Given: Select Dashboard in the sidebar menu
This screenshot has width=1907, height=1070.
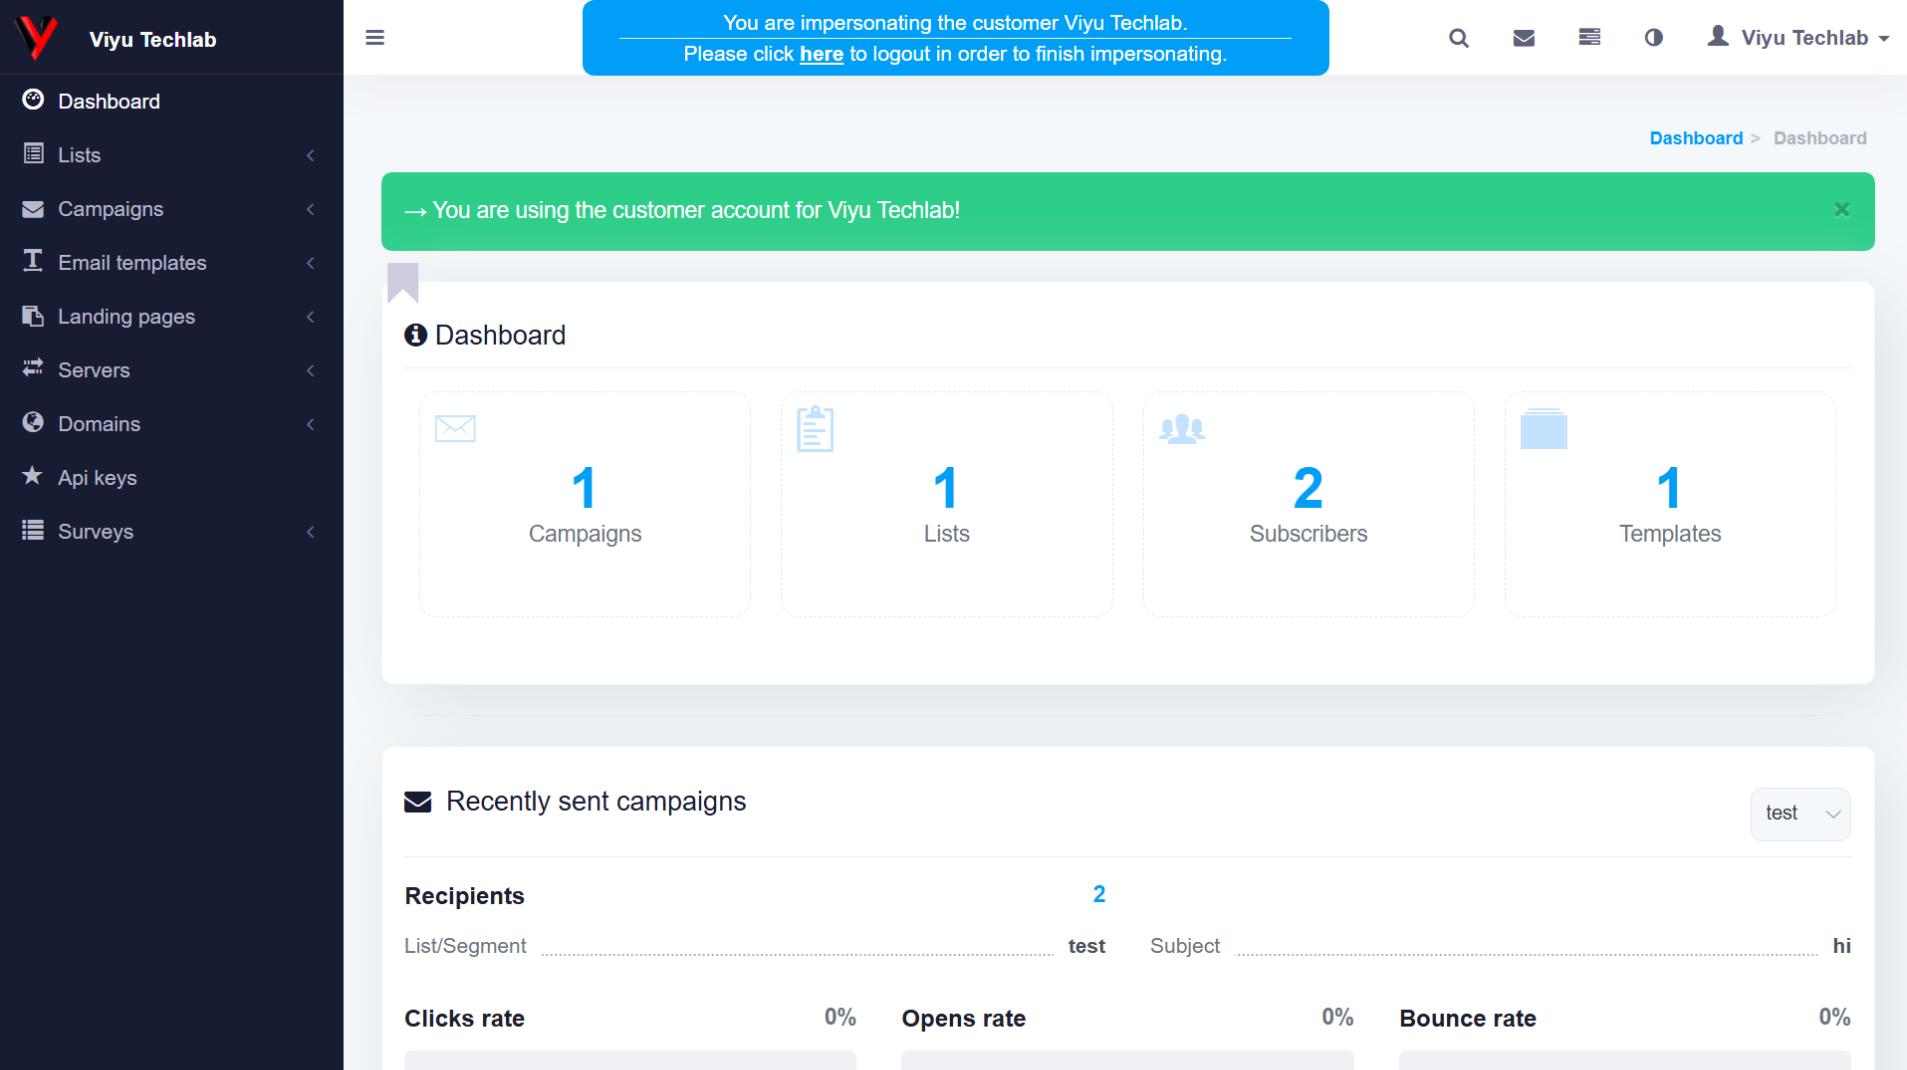Looking at the screenshot, I should (x=108, y=101).
